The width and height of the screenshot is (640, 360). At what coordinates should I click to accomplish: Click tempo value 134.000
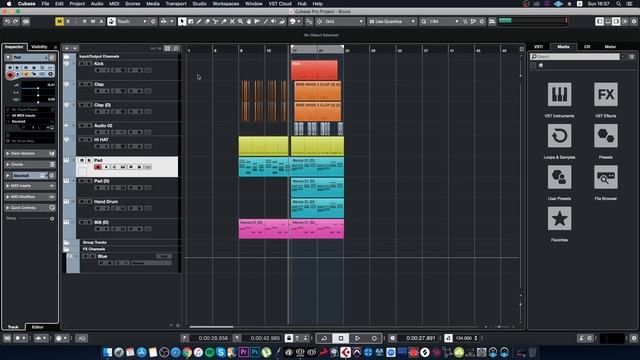(x=463, y=338)
